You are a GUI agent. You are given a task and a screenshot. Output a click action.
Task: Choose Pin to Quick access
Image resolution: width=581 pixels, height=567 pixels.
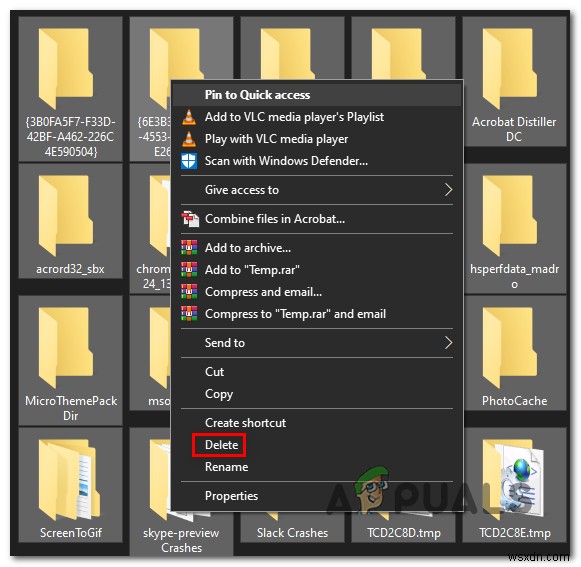pyautogui.click(x=317, y=95)
